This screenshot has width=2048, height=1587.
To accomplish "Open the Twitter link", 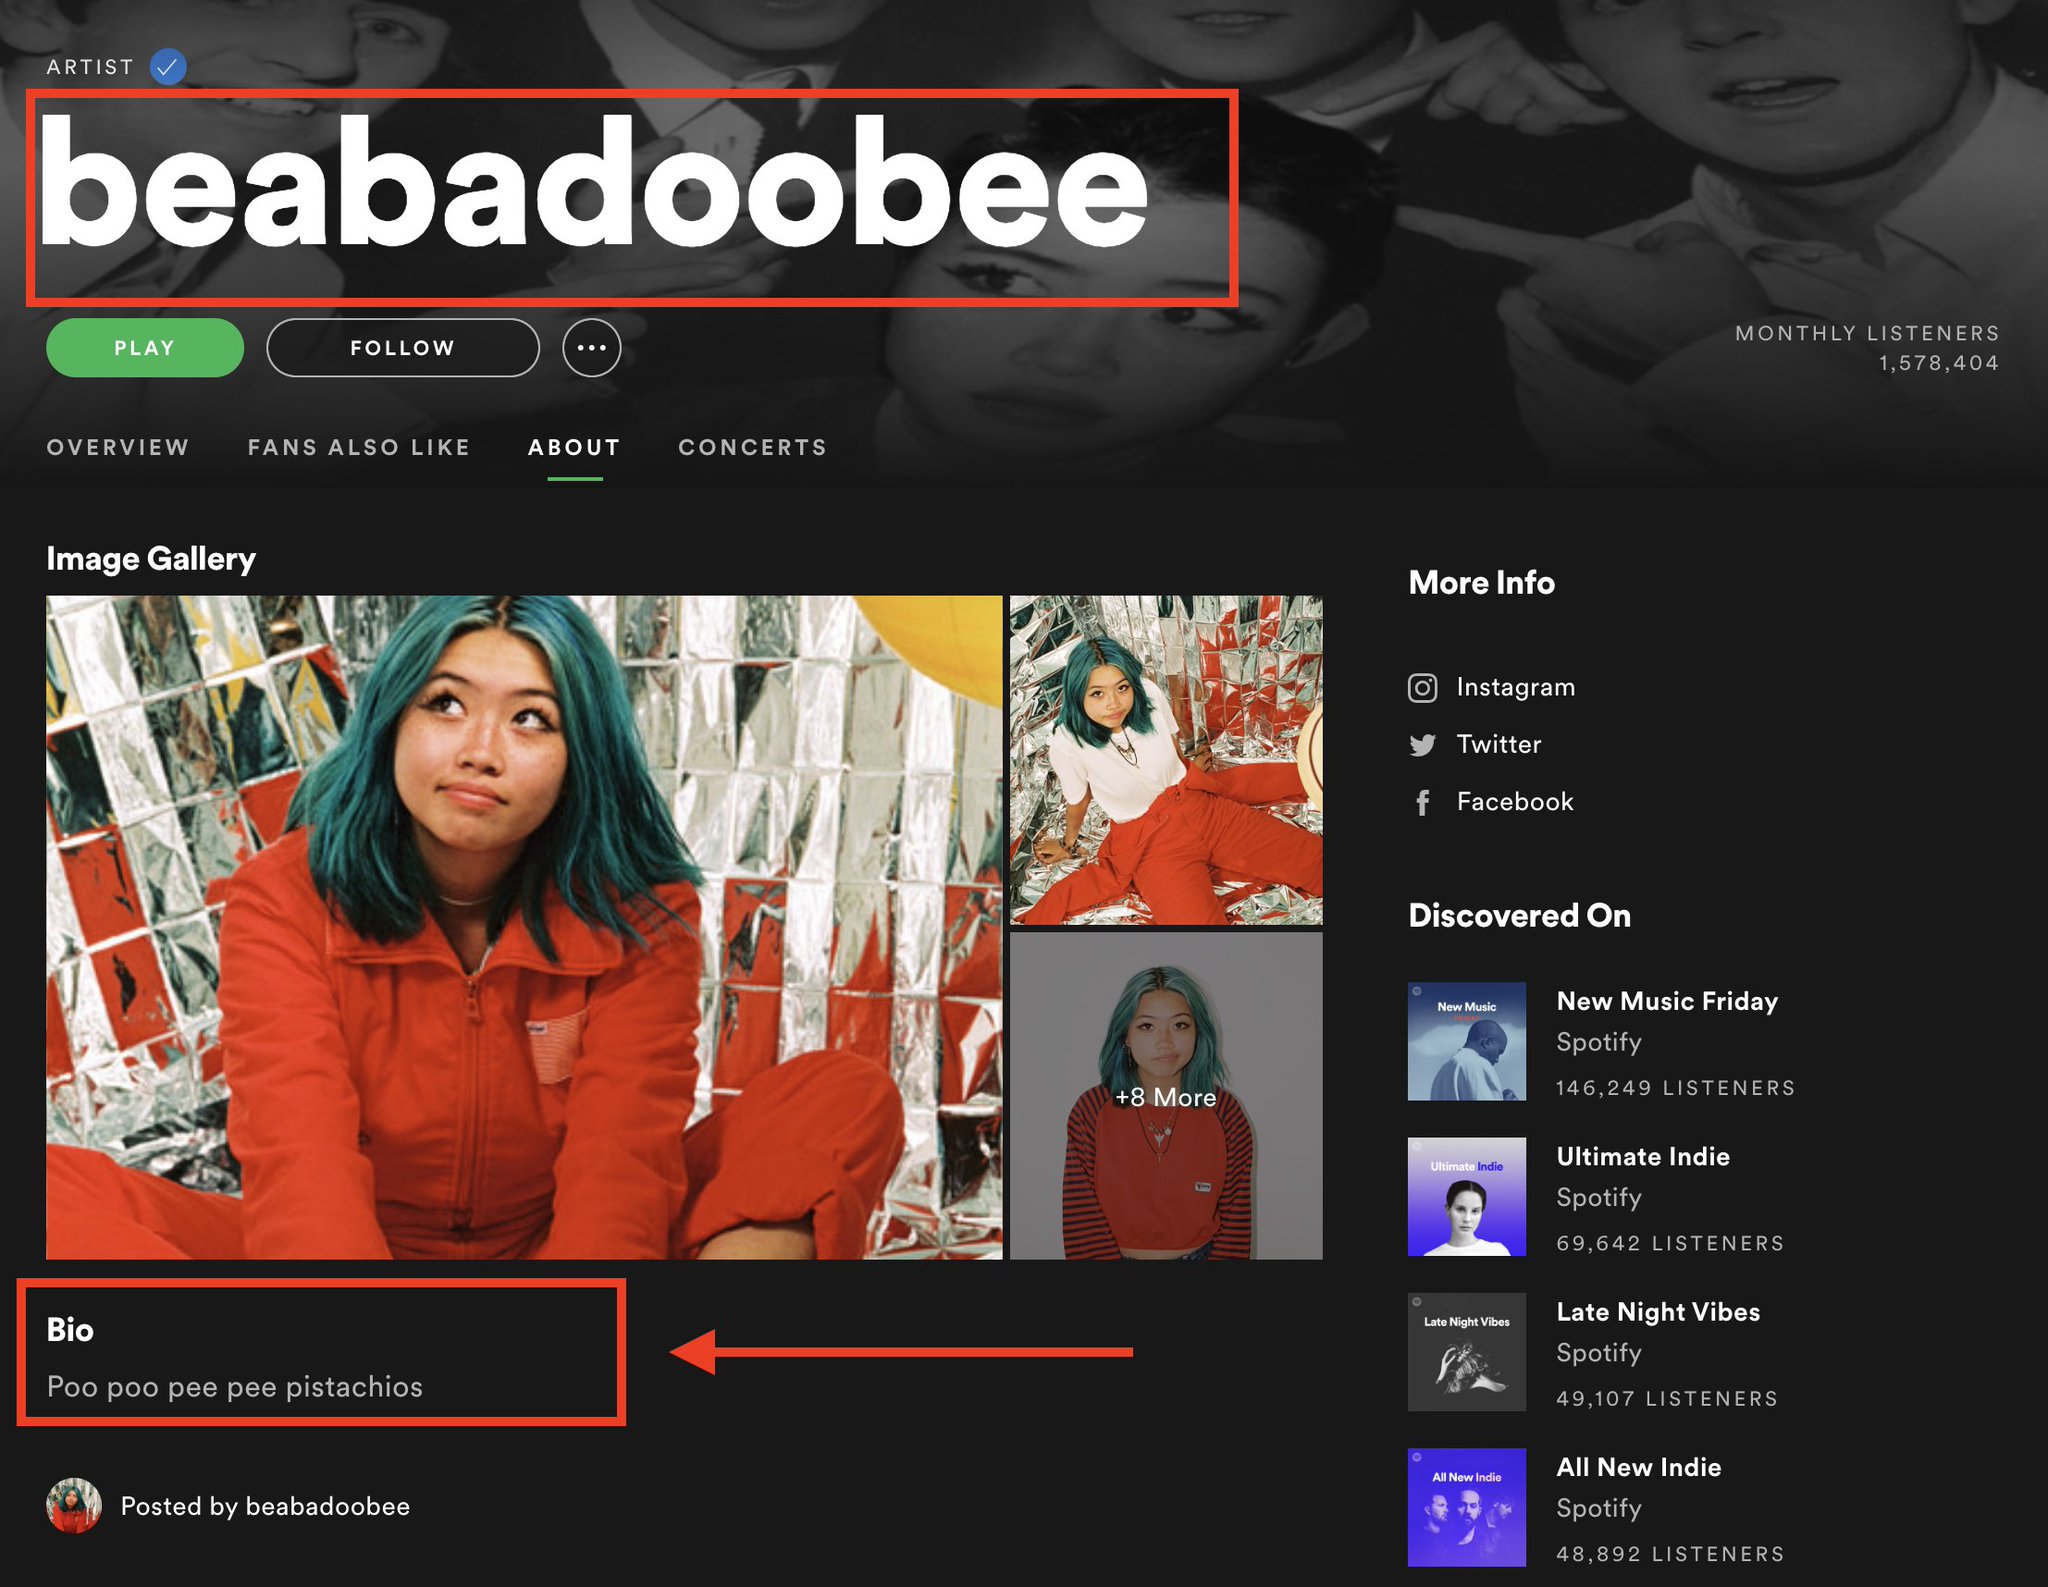I will click(x=1499, y=744).
